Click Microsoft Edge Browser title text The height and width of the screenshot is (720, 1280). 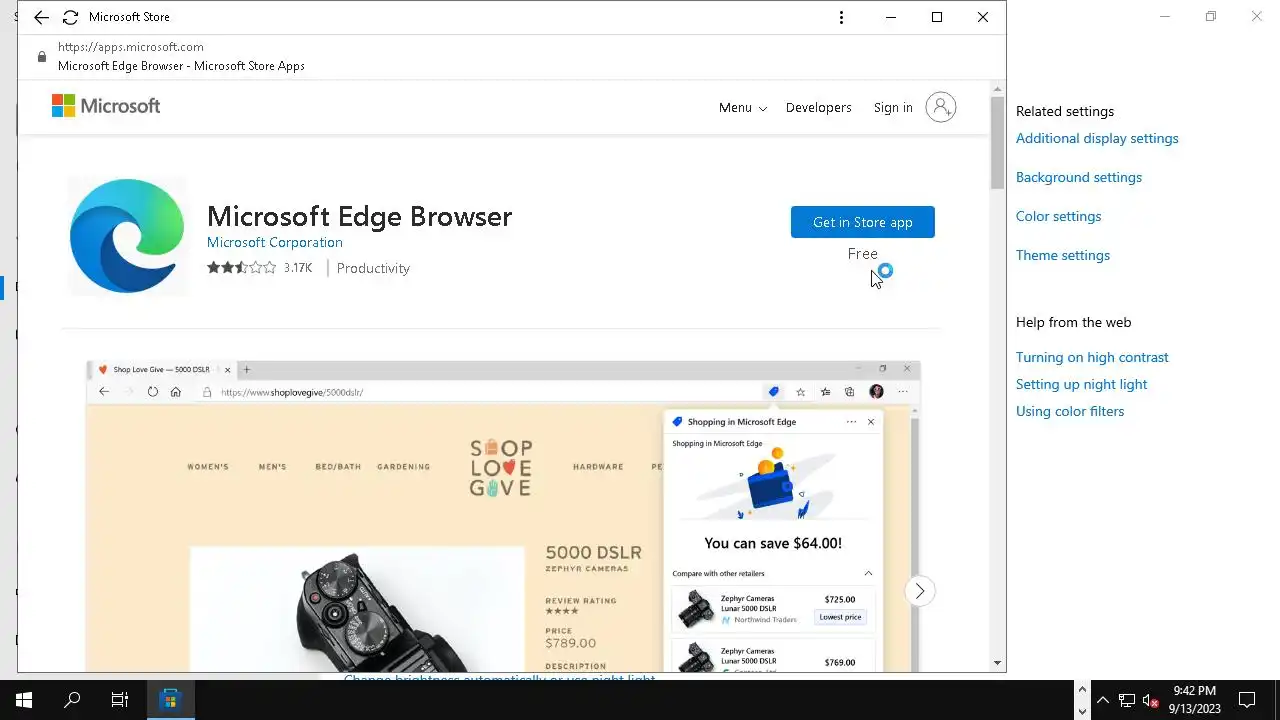click(x=359, y=216)
